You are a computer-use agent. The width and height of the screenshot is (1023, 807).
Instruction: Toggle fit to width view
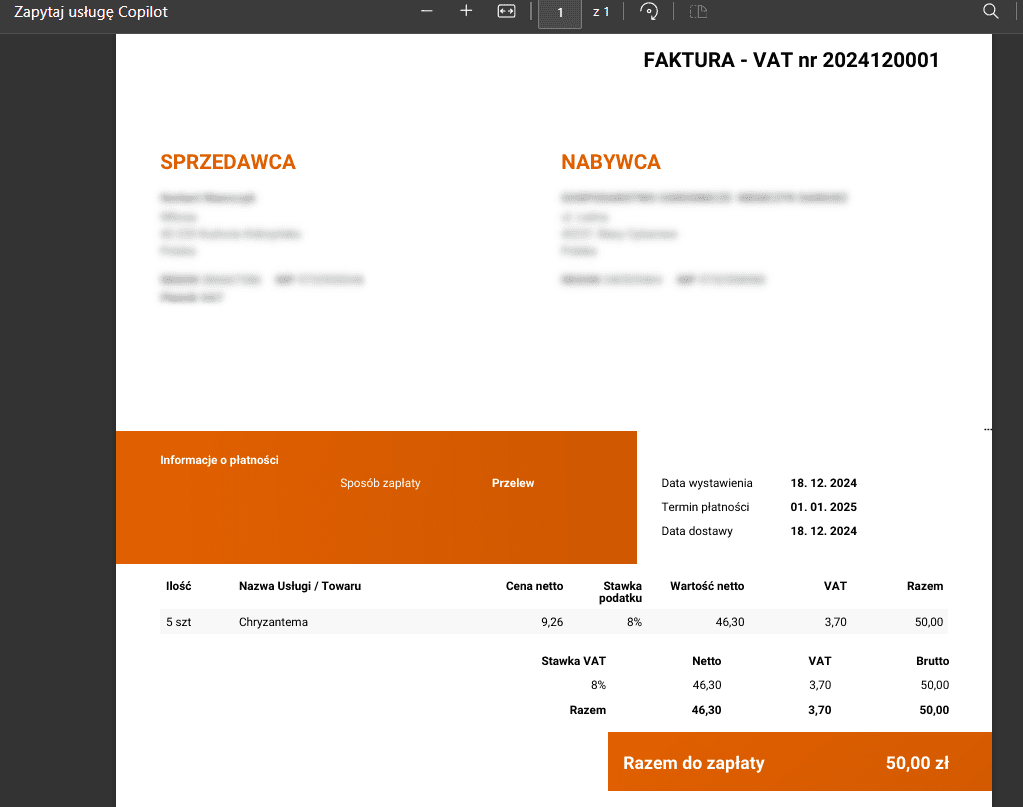click(506, 11)
